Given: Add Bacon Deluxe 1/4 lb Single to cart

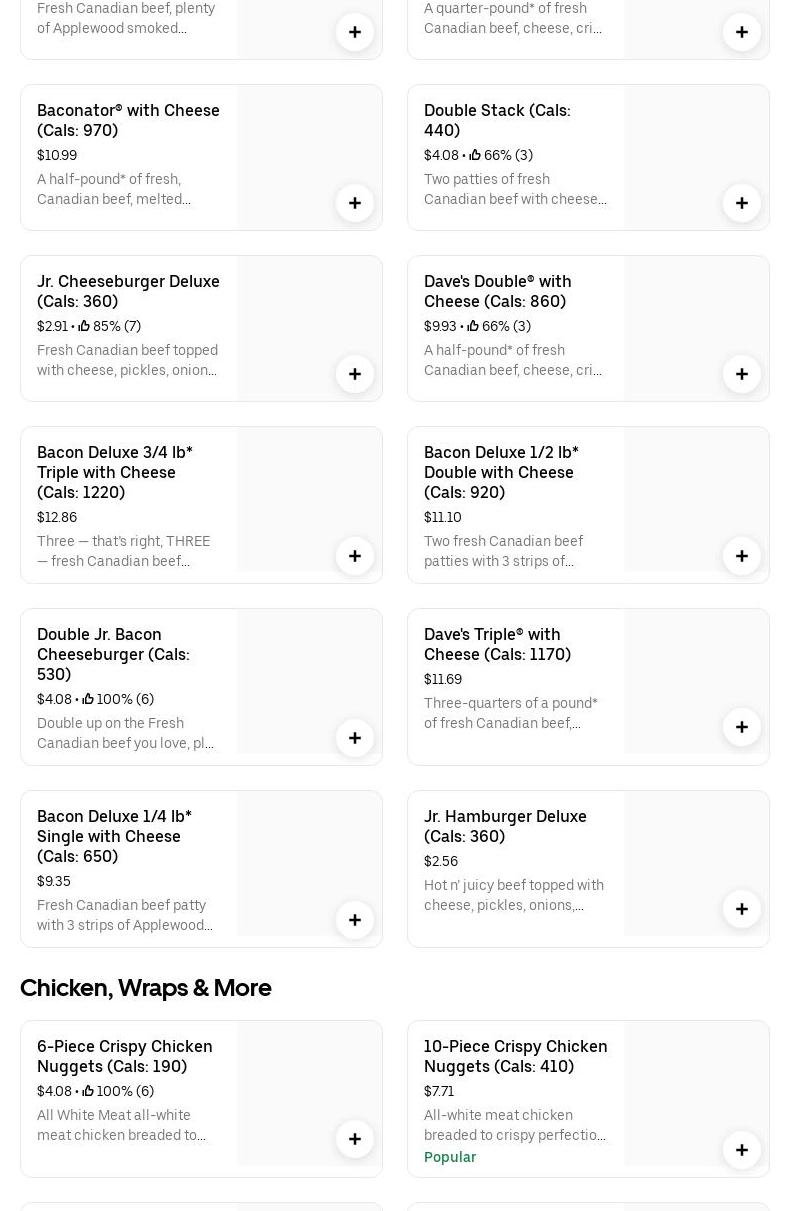Looking at the screenshot, I should pyautogui.click(x=355, y=920).
